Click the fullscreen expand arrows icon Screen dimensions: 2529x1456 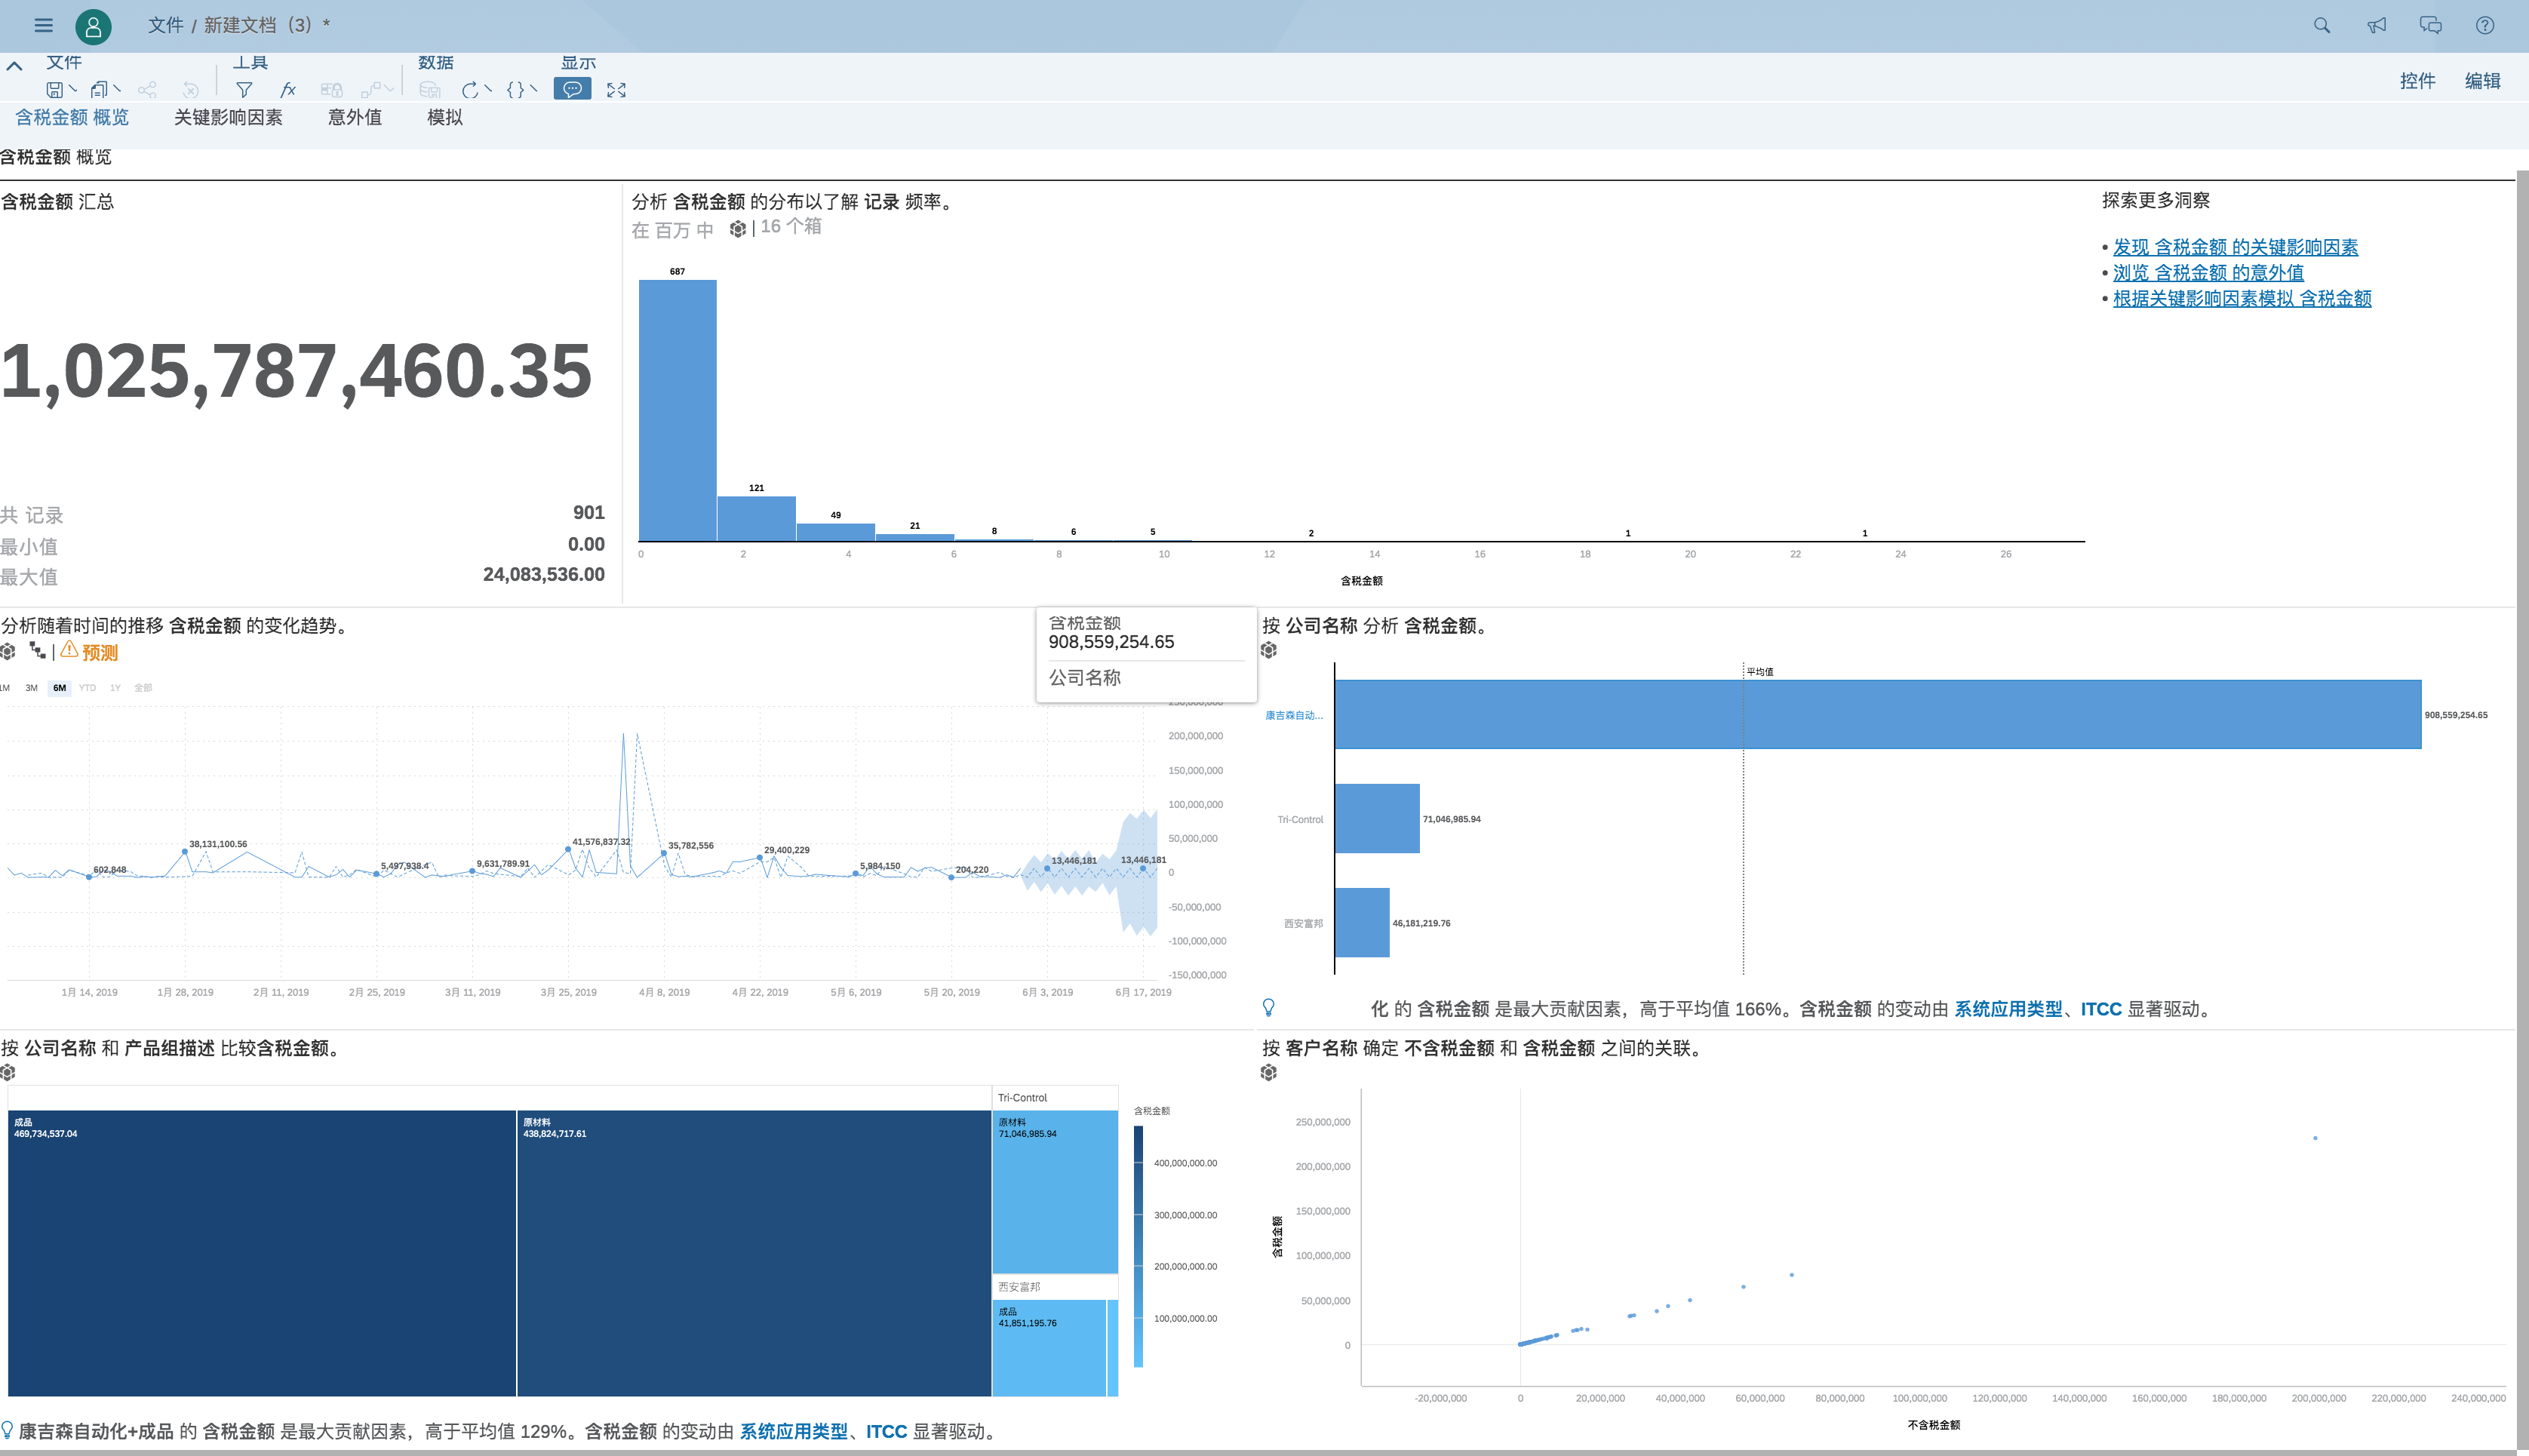pyautogui.click(x=616, y=90)
